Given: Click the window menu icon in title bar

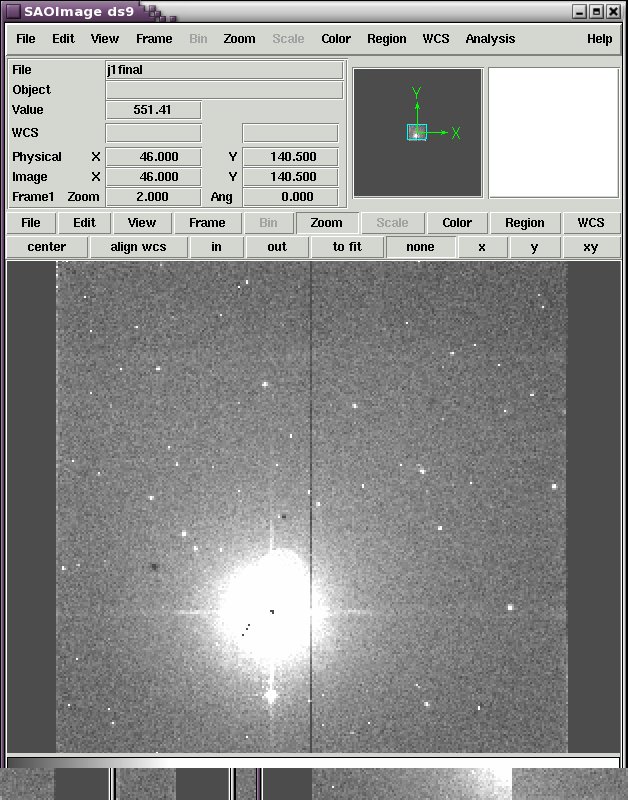Looking at the screenshot, I should pos(13,11).
